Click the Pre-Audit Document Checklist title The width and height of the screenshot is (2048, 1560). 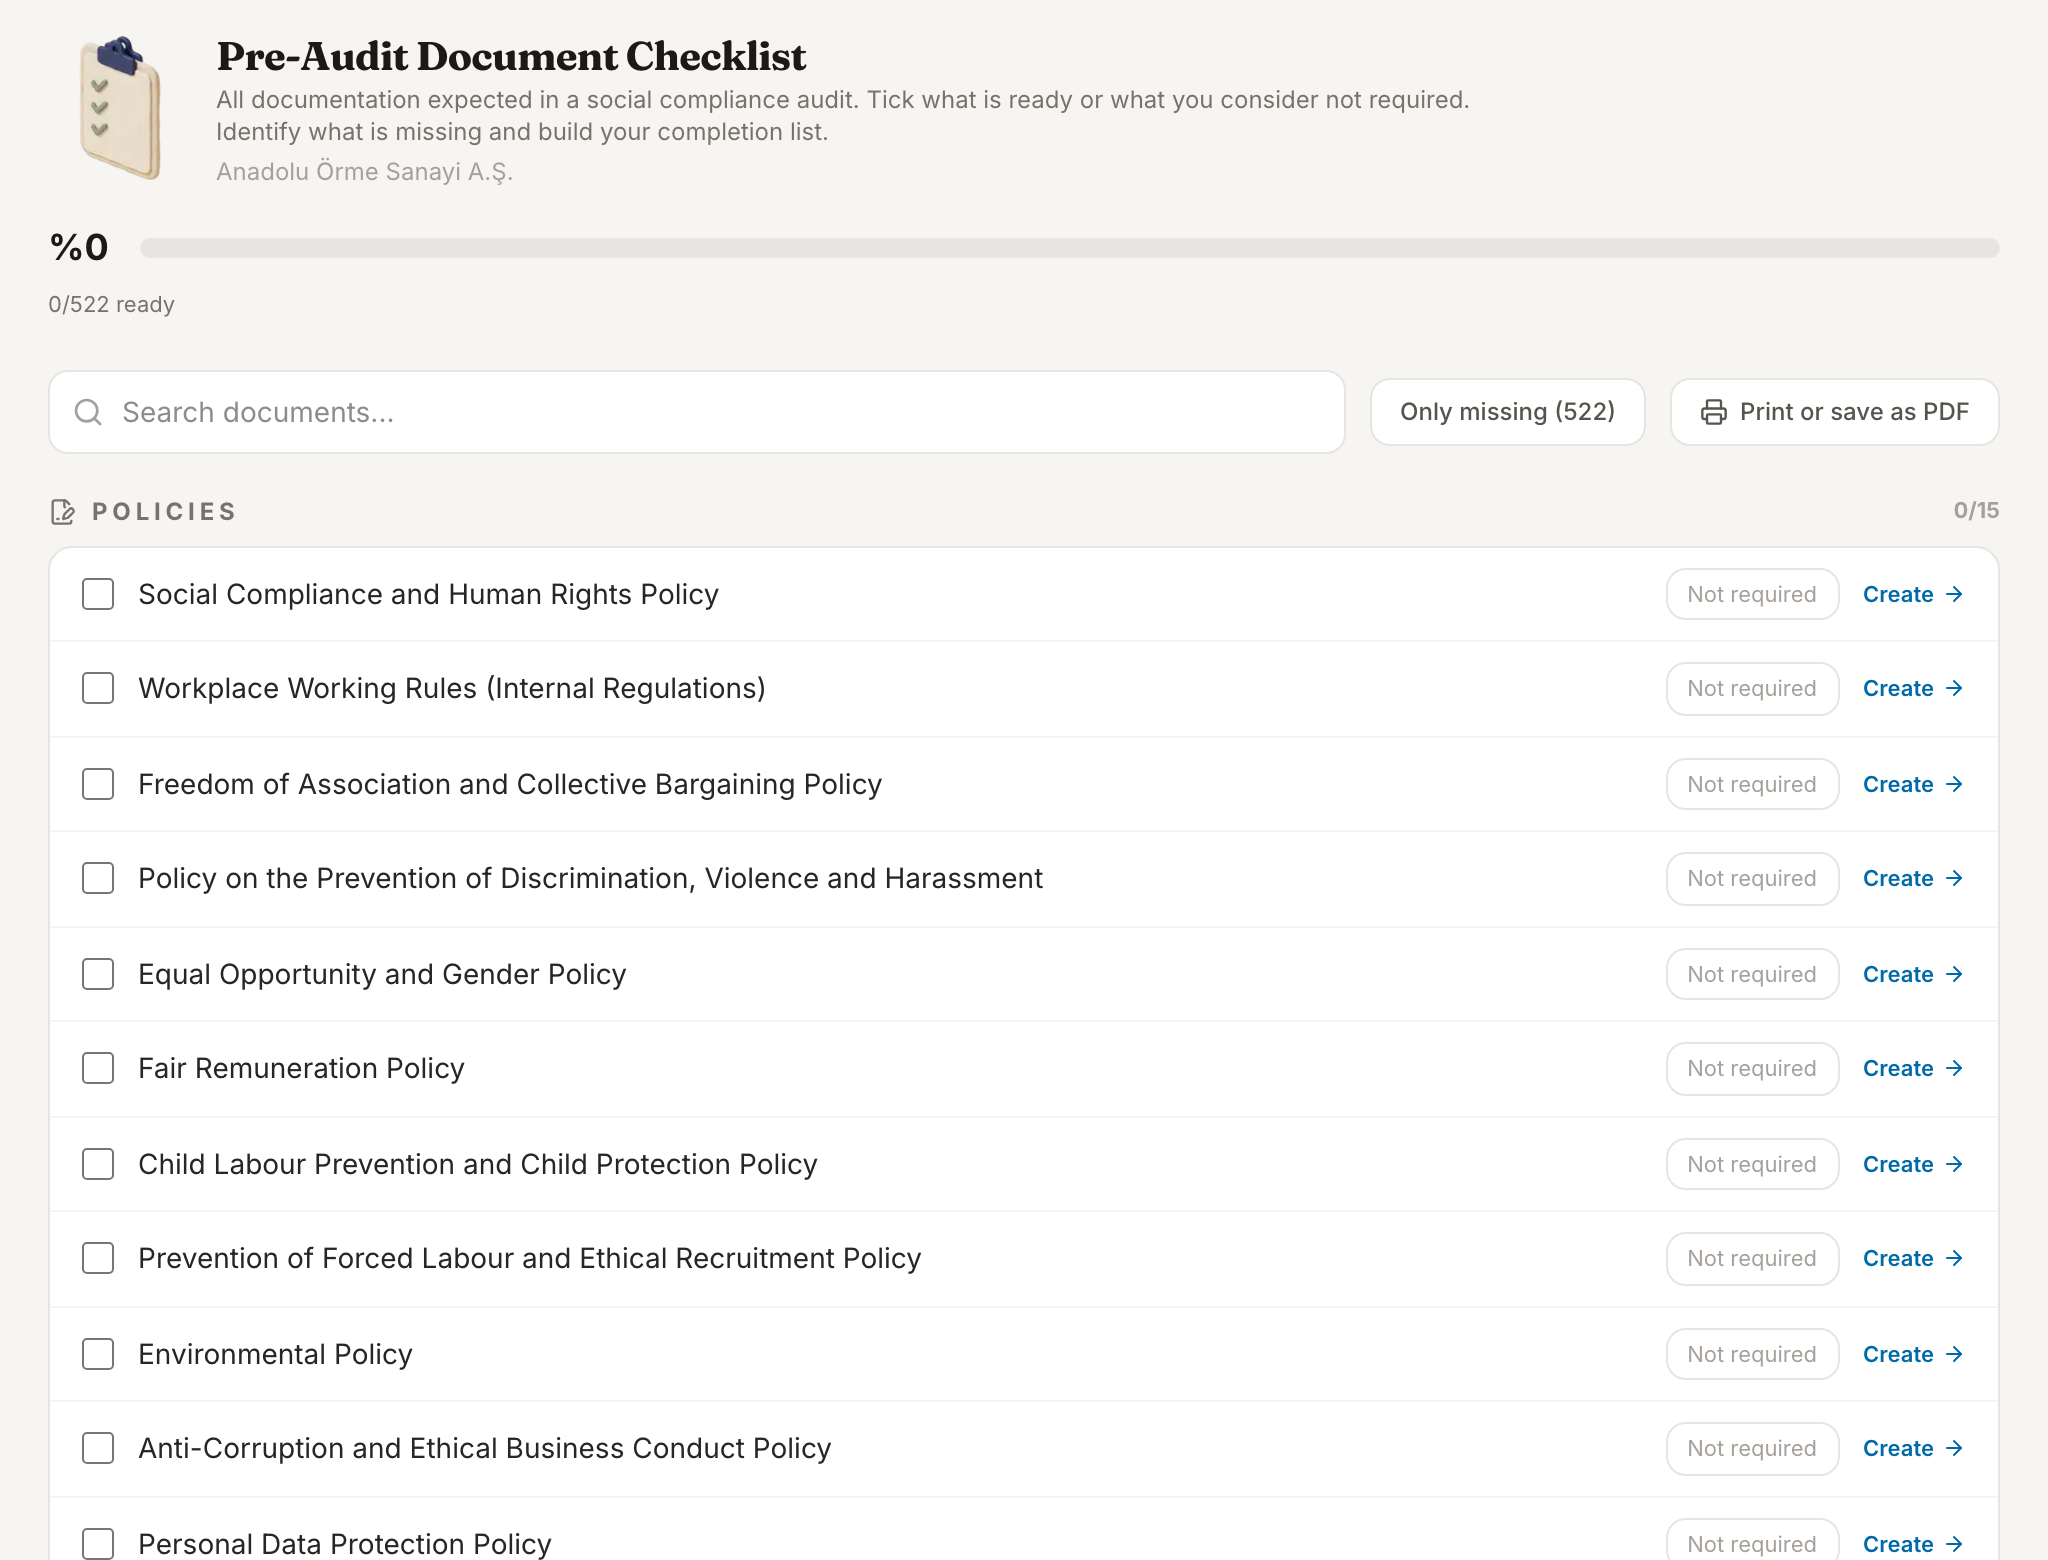[511, 56]
